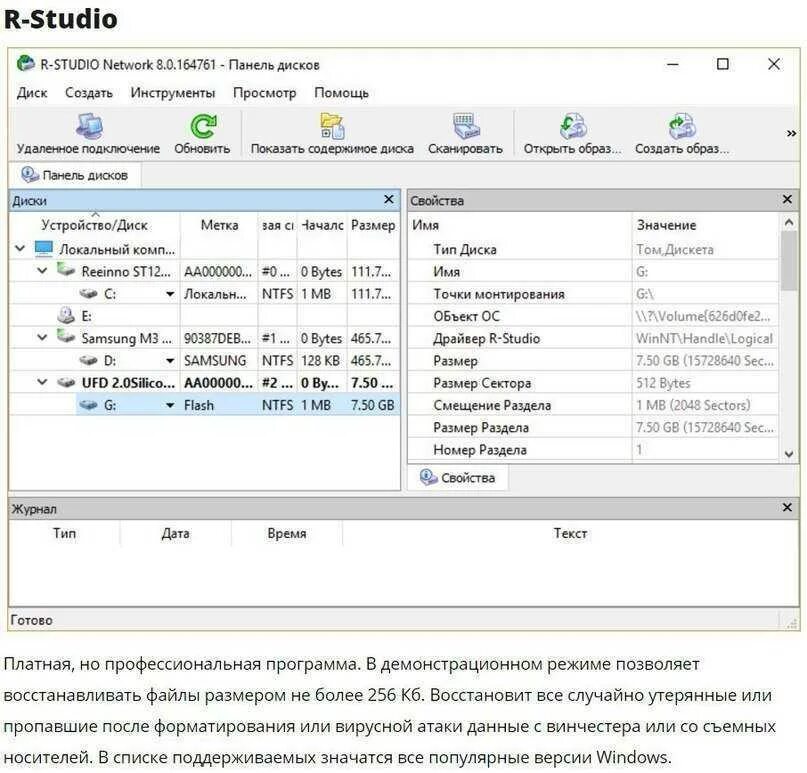Open the Помощь menu

(x=341, y=93)
